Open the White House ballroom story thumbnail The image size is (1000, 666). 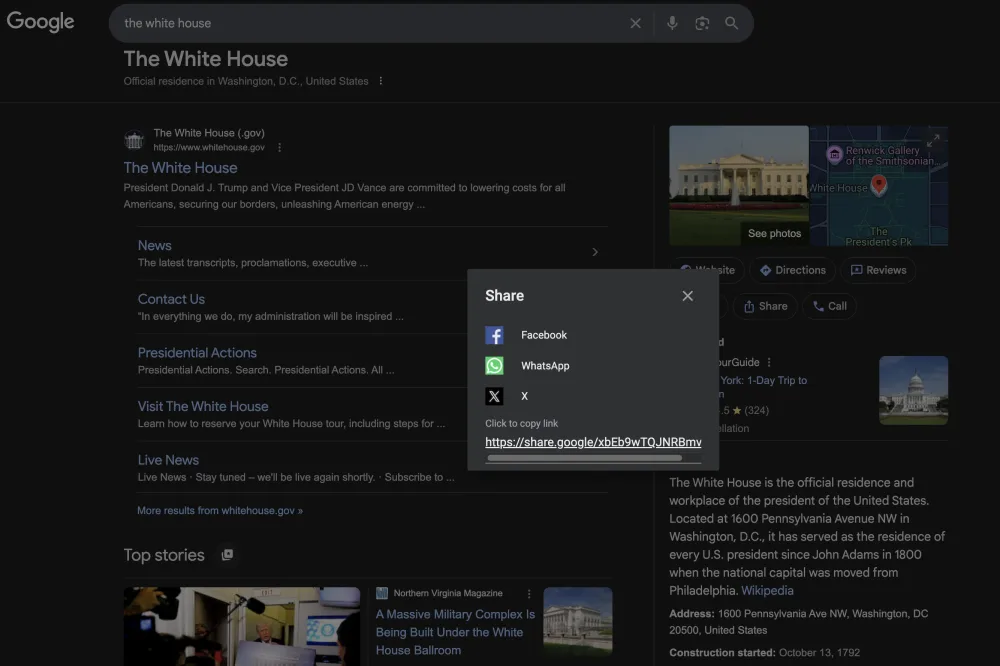coord(578,621)
